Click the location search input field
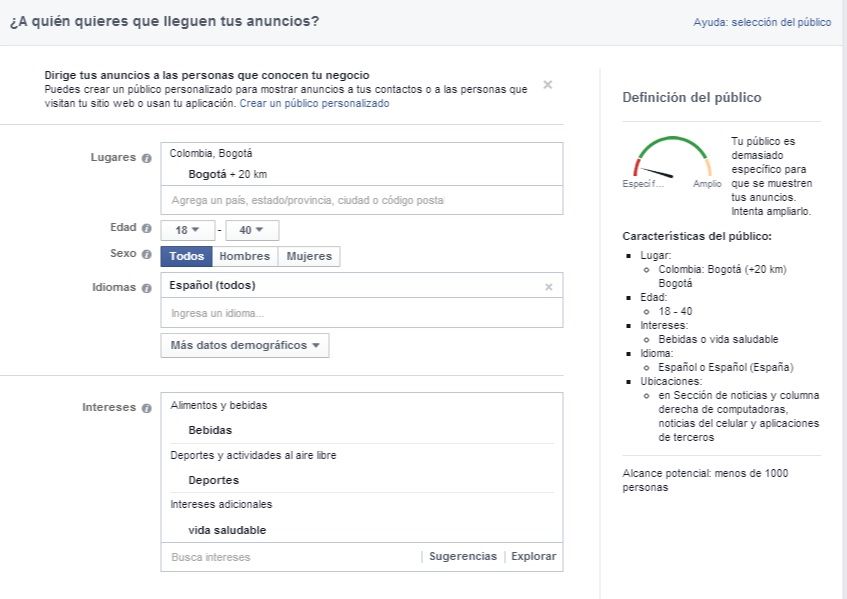The image size is (847, 599). tap(360, 200)
